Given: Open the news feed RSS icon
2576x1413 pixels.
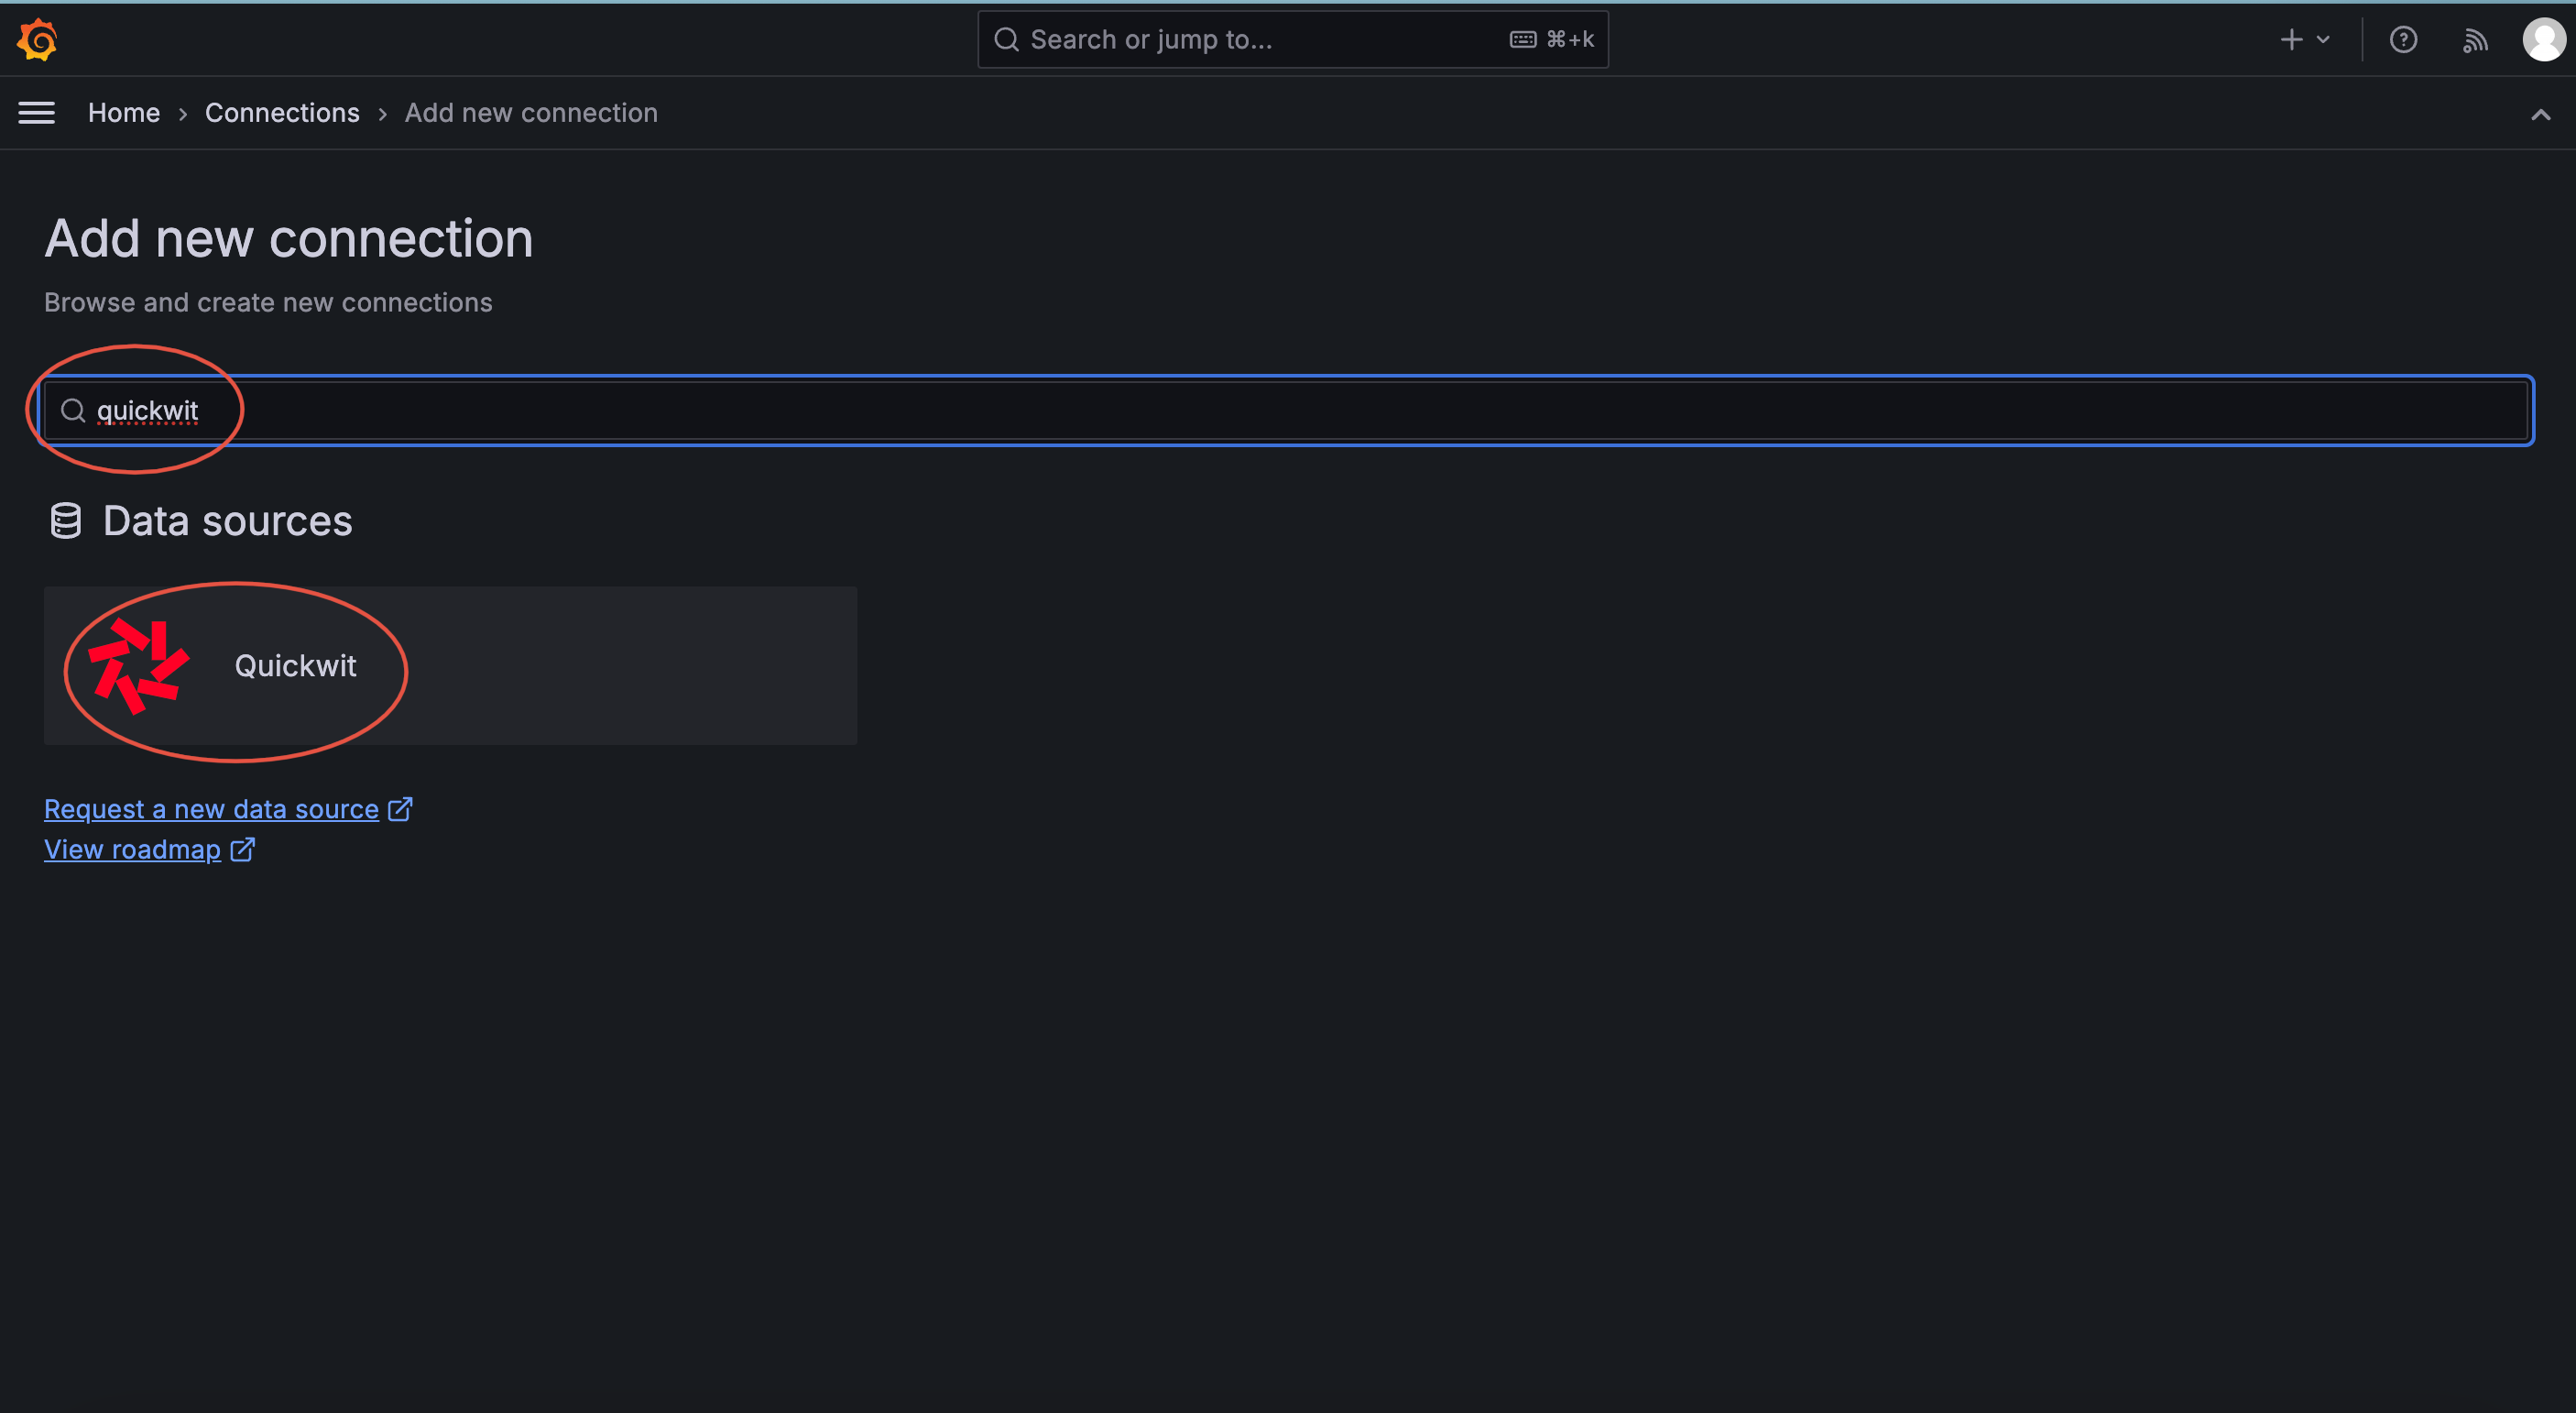Looking at the screenshot, I should (x=2475, y=40).
